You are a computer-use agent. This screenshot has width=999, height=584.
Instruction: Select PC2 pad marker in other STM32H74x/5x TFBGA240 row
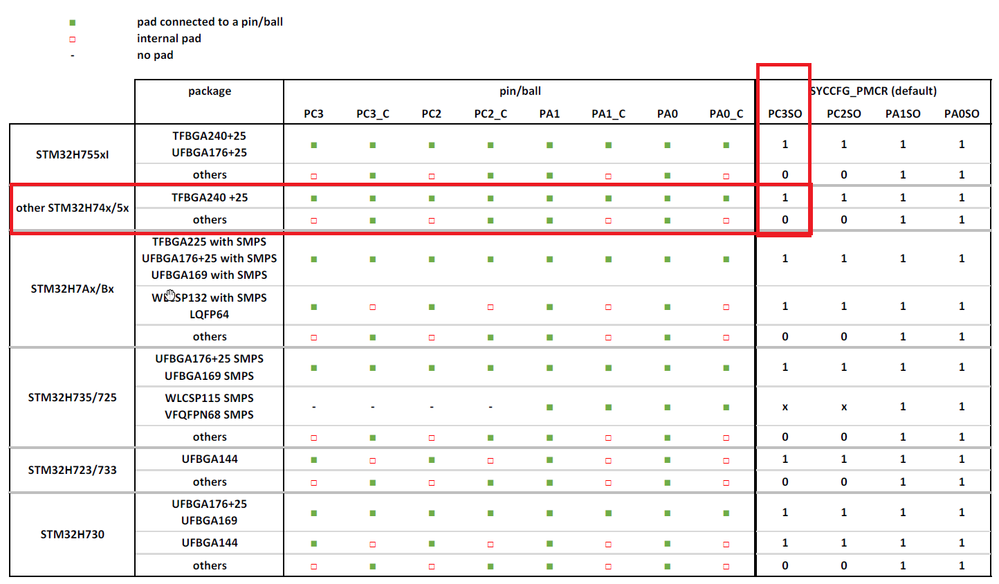(431, 198)
